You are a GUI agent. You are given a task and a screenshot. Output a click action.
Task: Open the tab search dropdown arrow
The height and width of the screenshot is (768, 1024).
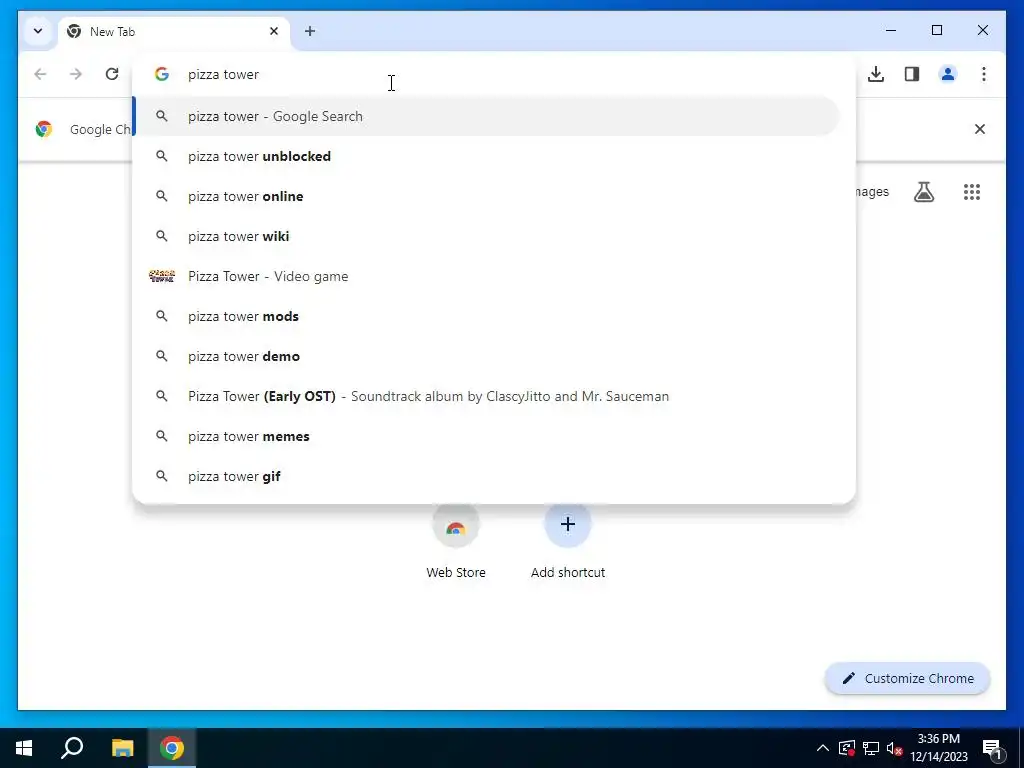[x=38, y=31]
